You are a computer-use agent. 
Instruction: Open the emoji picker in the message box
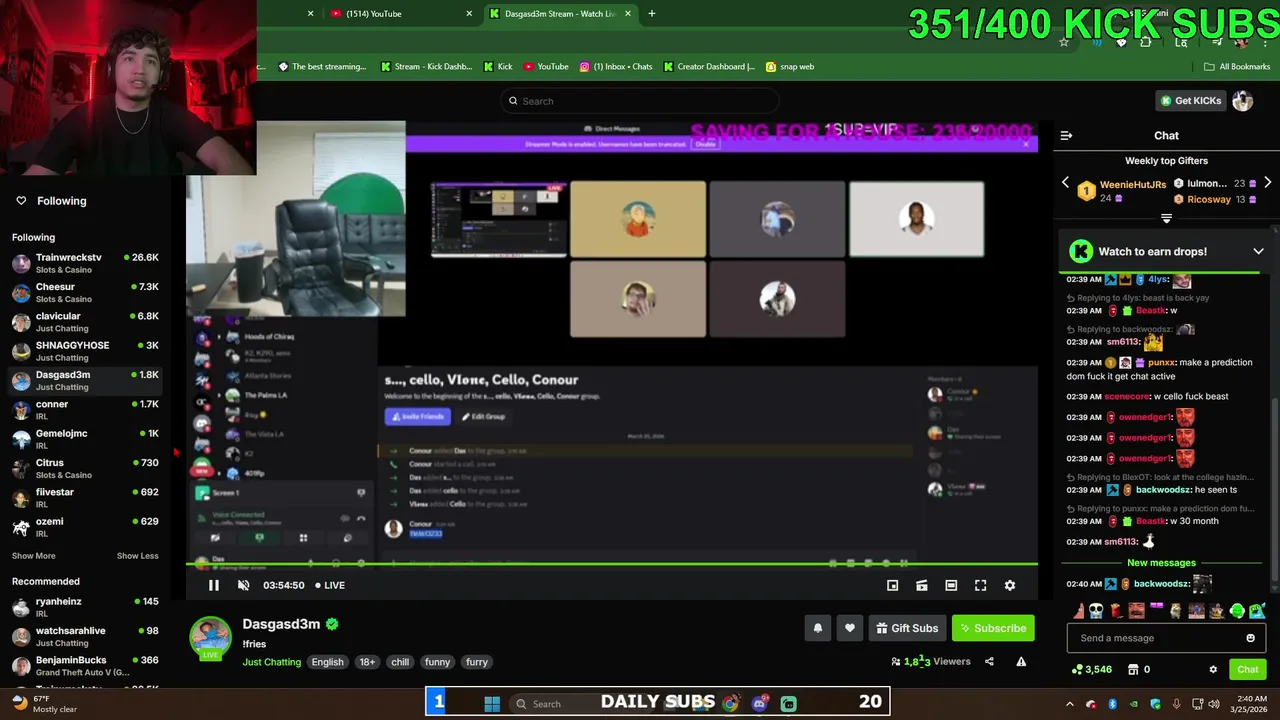(x=1250, y=638)
